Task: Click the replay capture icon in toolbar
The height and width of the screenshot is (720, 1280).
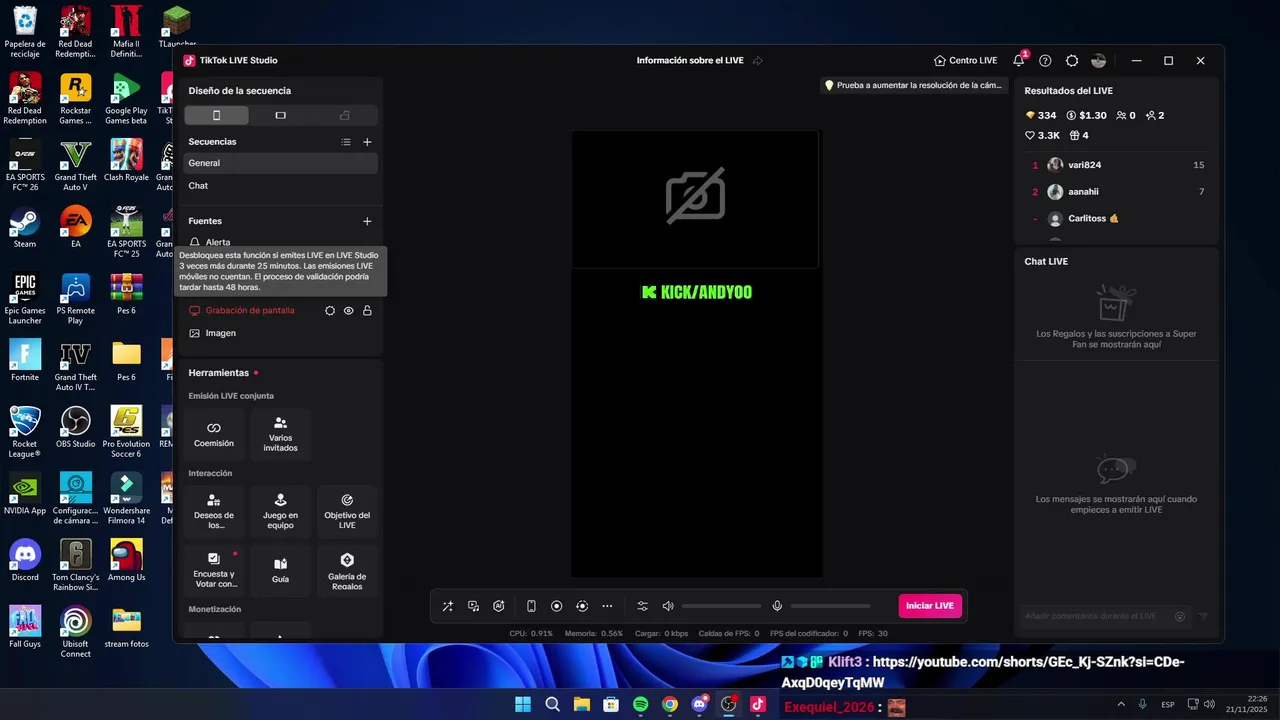Action: [582, 606]
